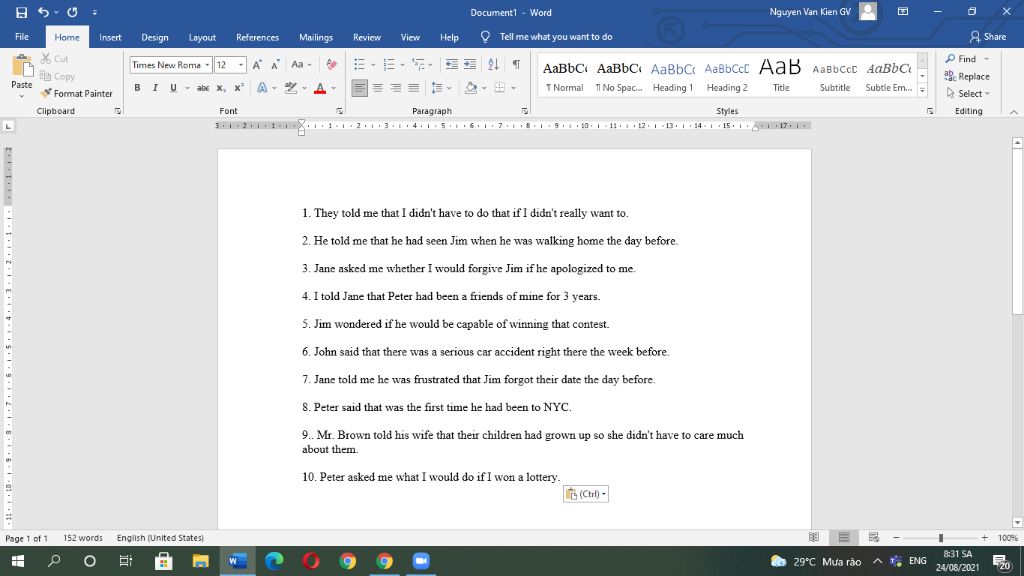Screen dimensions: 1024x576
Task: Open font name dropdown Times New Roman
Action: [207, 65]
